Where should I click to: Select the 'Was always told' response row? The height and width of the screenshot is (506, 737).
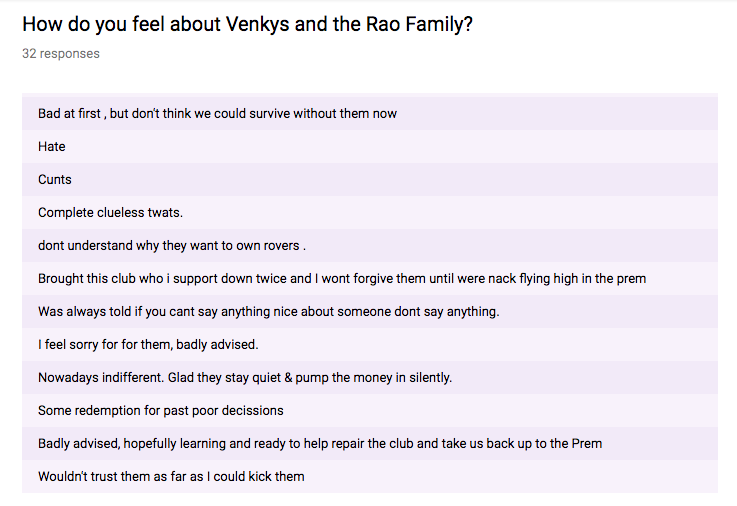click(370, 311)
